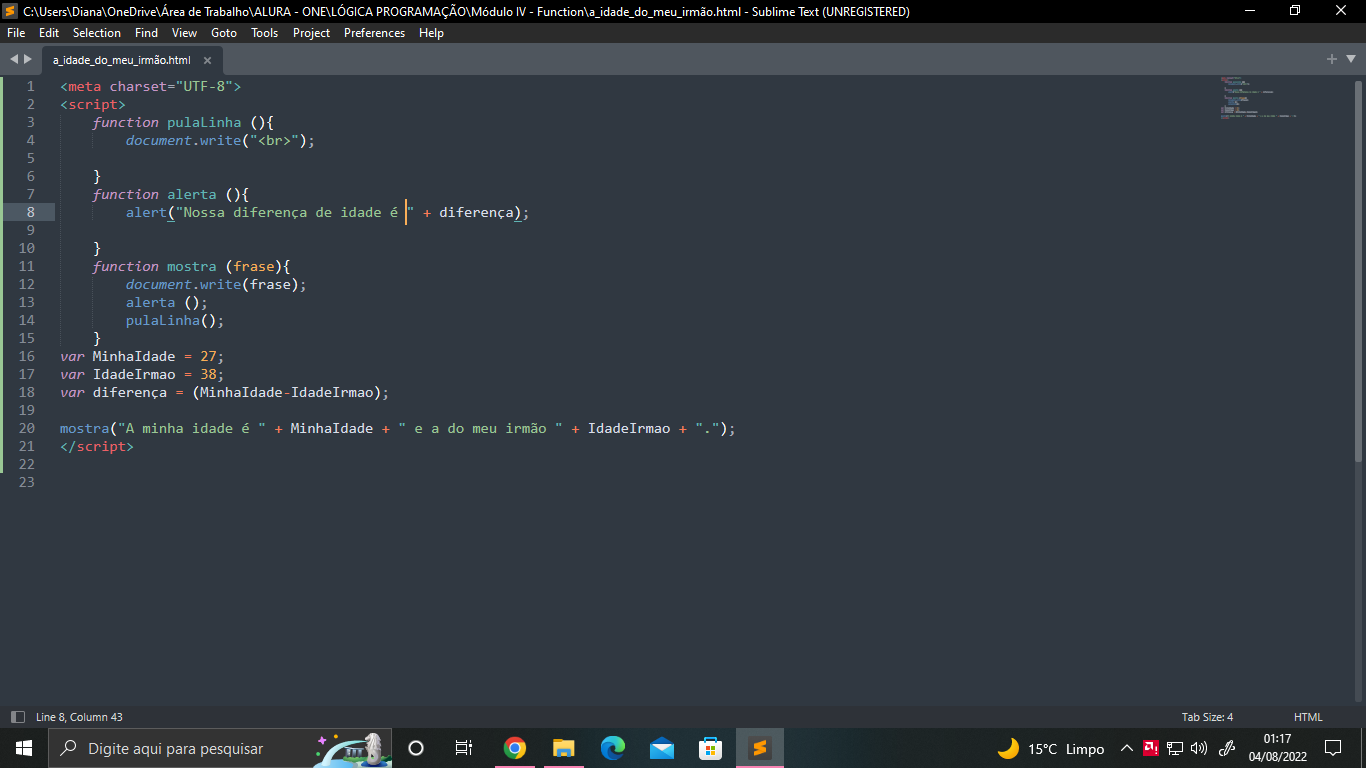Open the Tools menu
The image size is (1366, 768).
pos(265,33)
